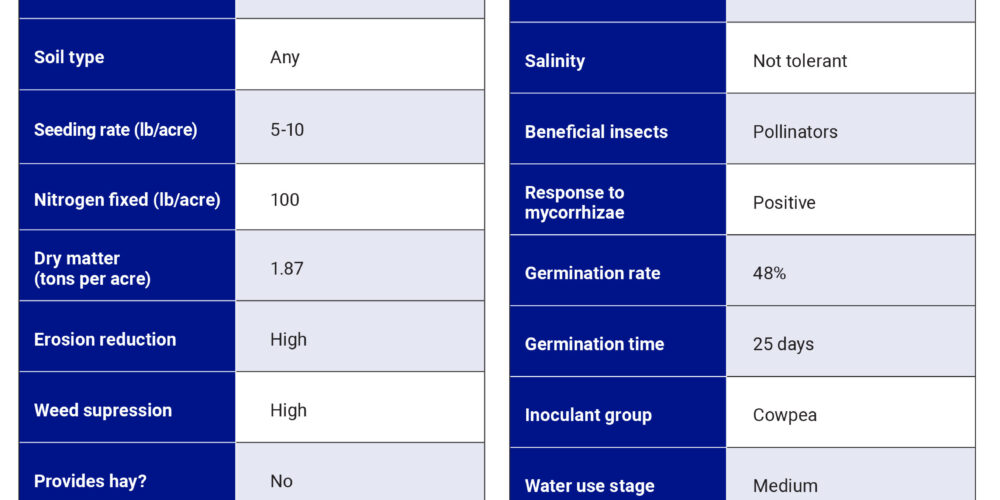Click the High value beside Weed supression

288,410
